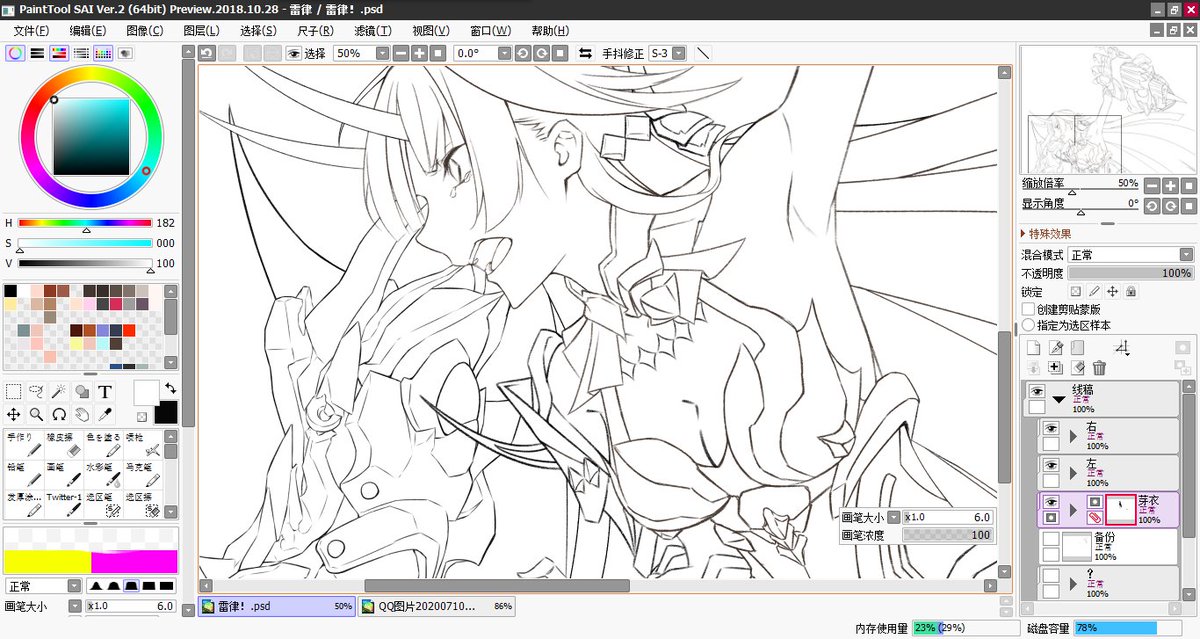The image size is (1200, 639).
Task: Choose the 喷枪 airbrush tool
Action: pyautogui.click(x=142, y=444)
